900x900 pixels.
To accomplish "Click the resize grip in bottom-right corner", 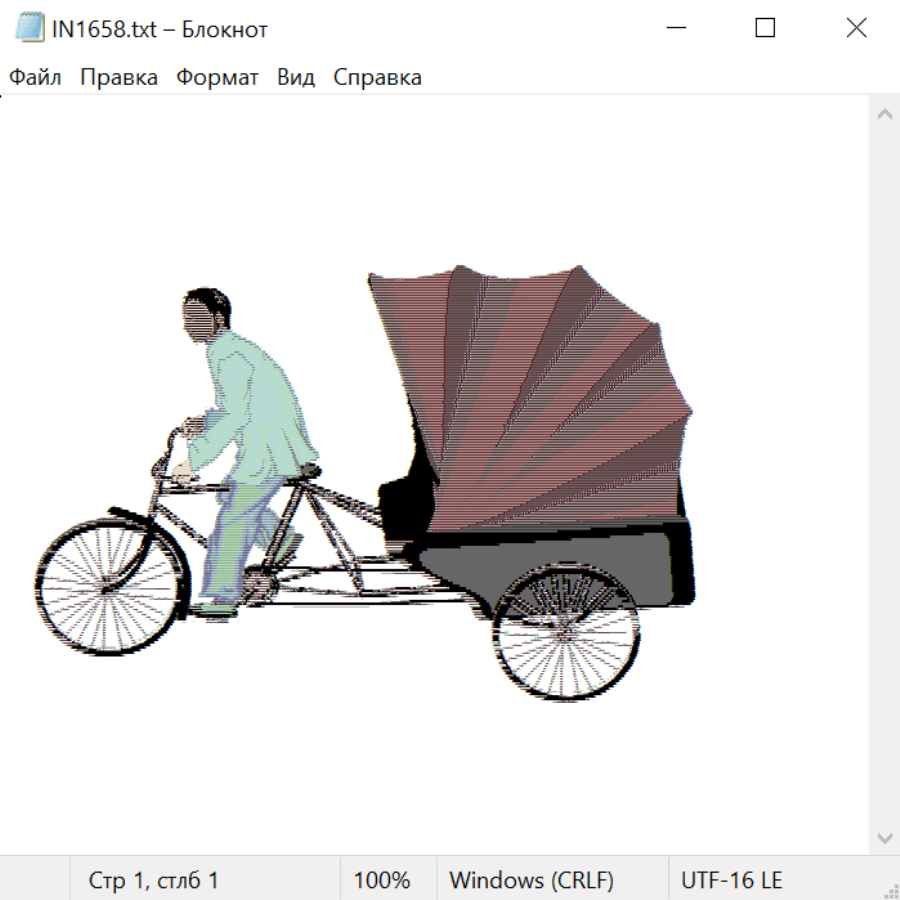I will coord(891,891).
